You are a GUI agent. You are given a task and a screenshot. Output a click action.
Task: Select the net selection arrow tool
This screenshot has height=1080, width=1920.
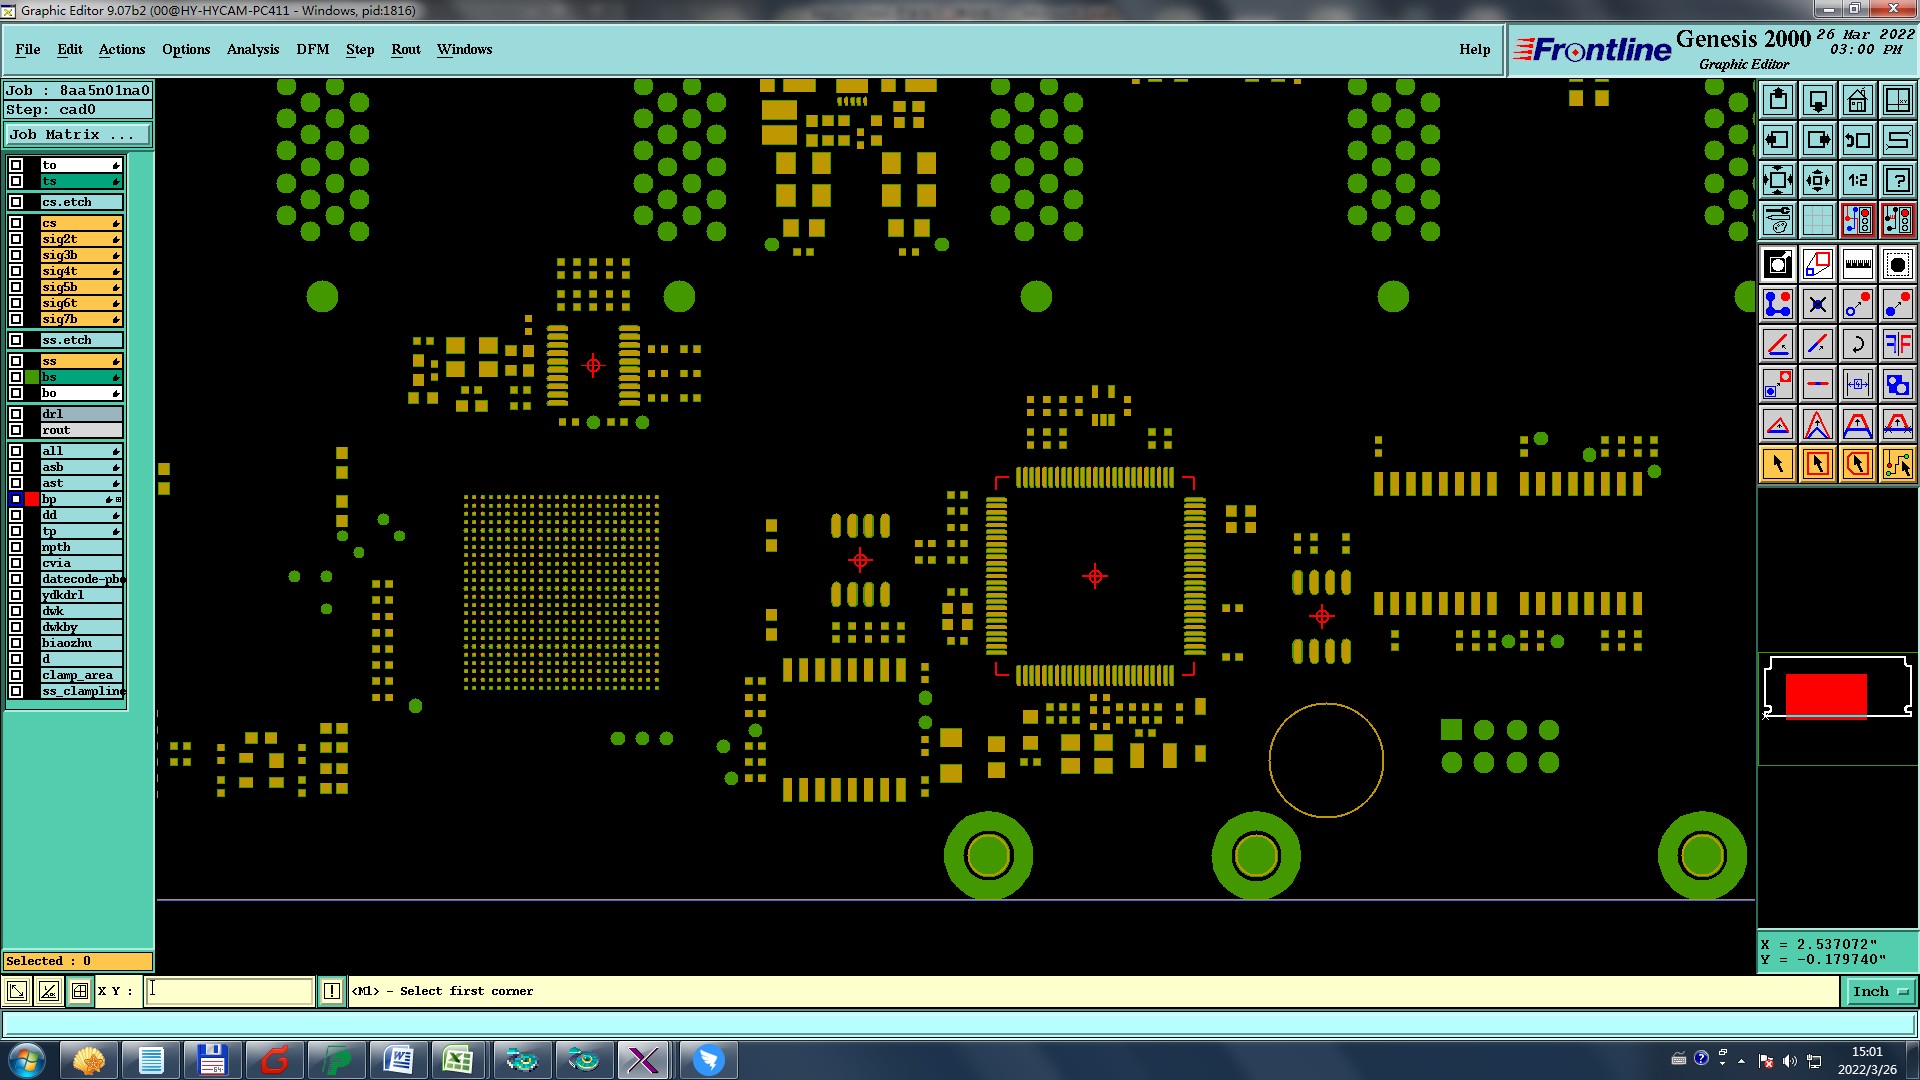click(x=1897, y=464)
